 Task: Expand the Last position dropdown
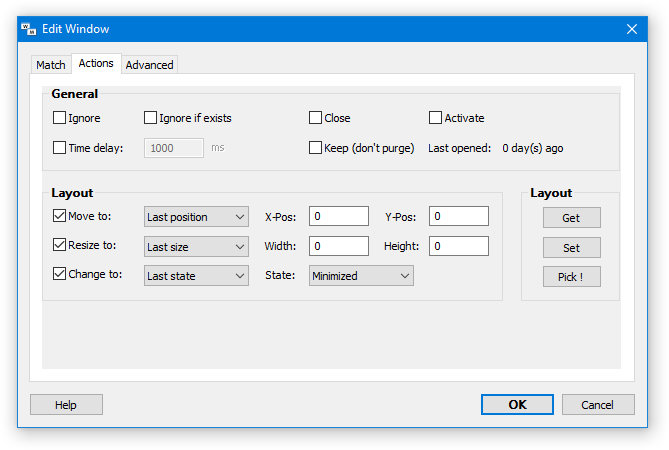[196, 217]
